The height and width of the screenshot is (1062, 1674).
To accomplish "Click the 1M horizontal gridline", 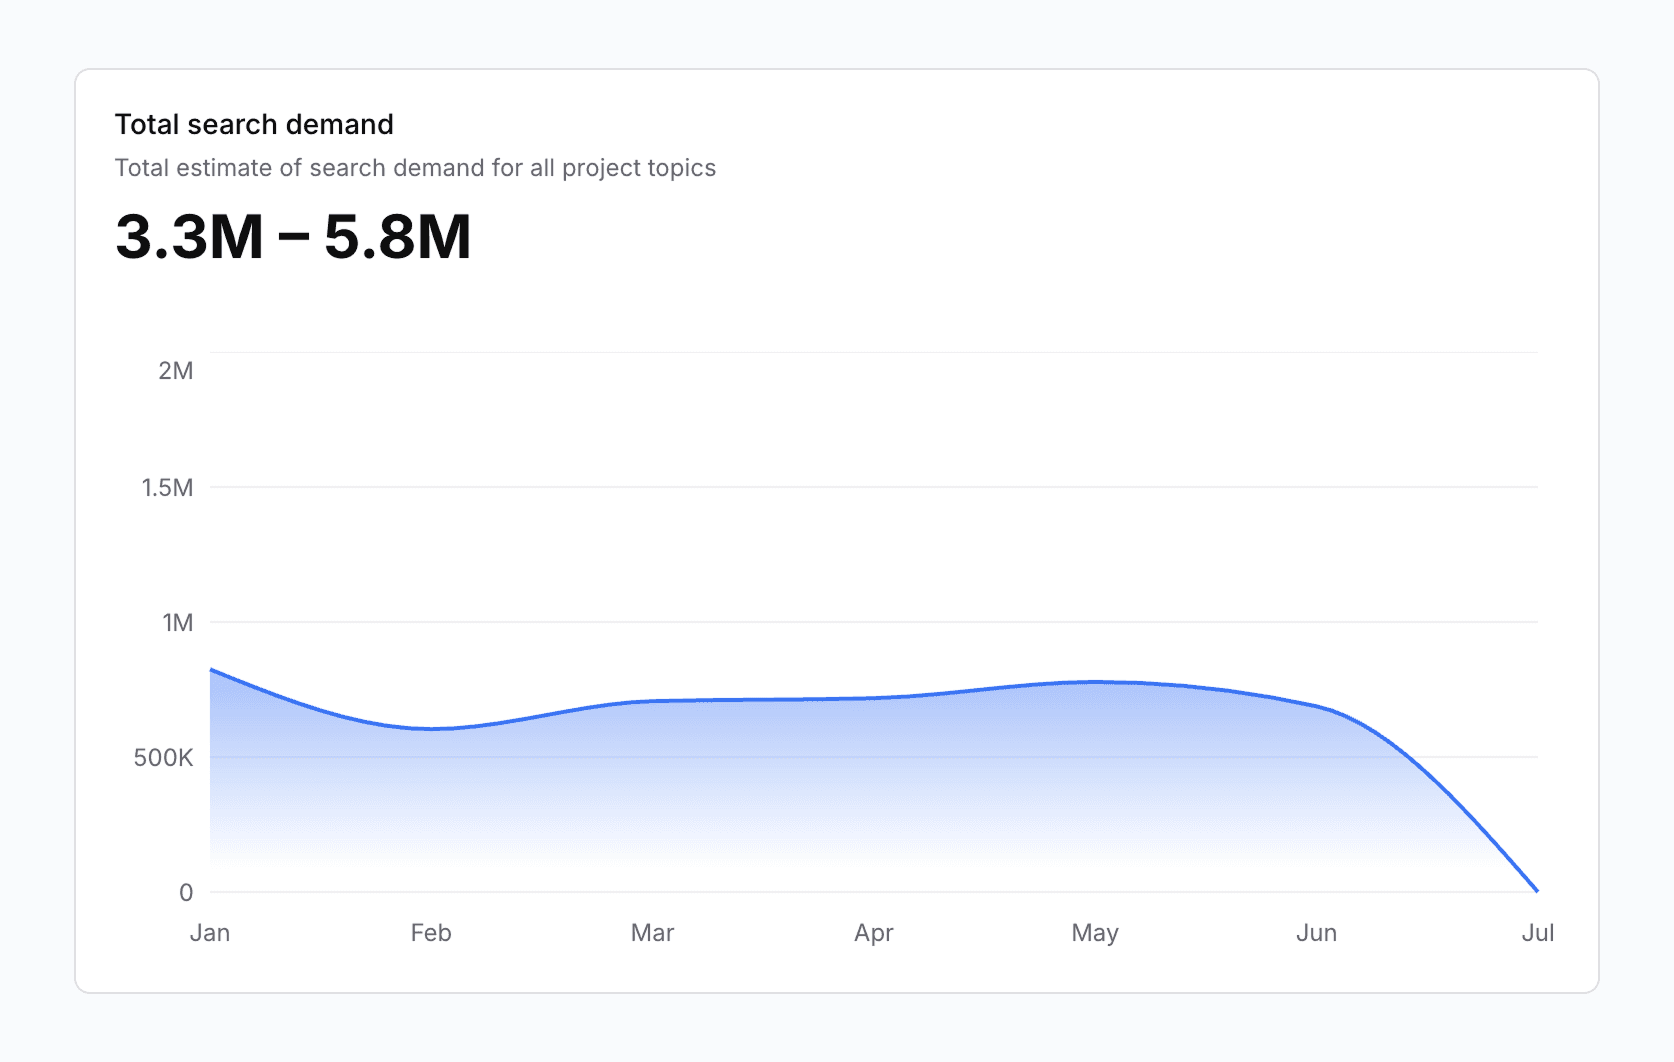I will tap(800, 622).
